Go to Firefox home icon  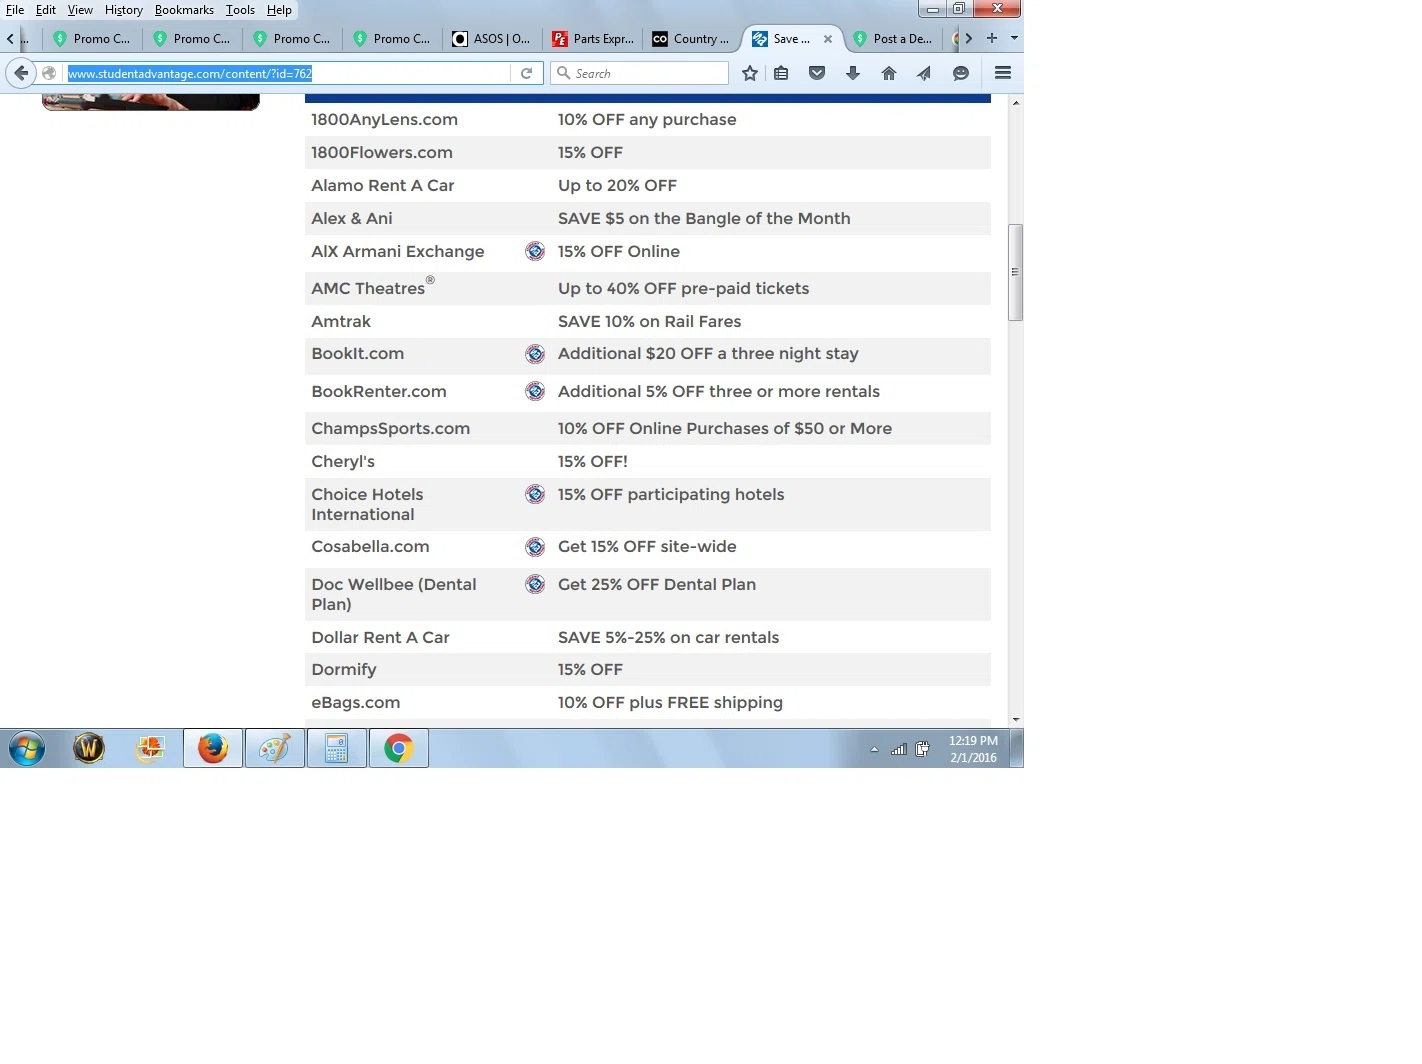pos(889,73)
